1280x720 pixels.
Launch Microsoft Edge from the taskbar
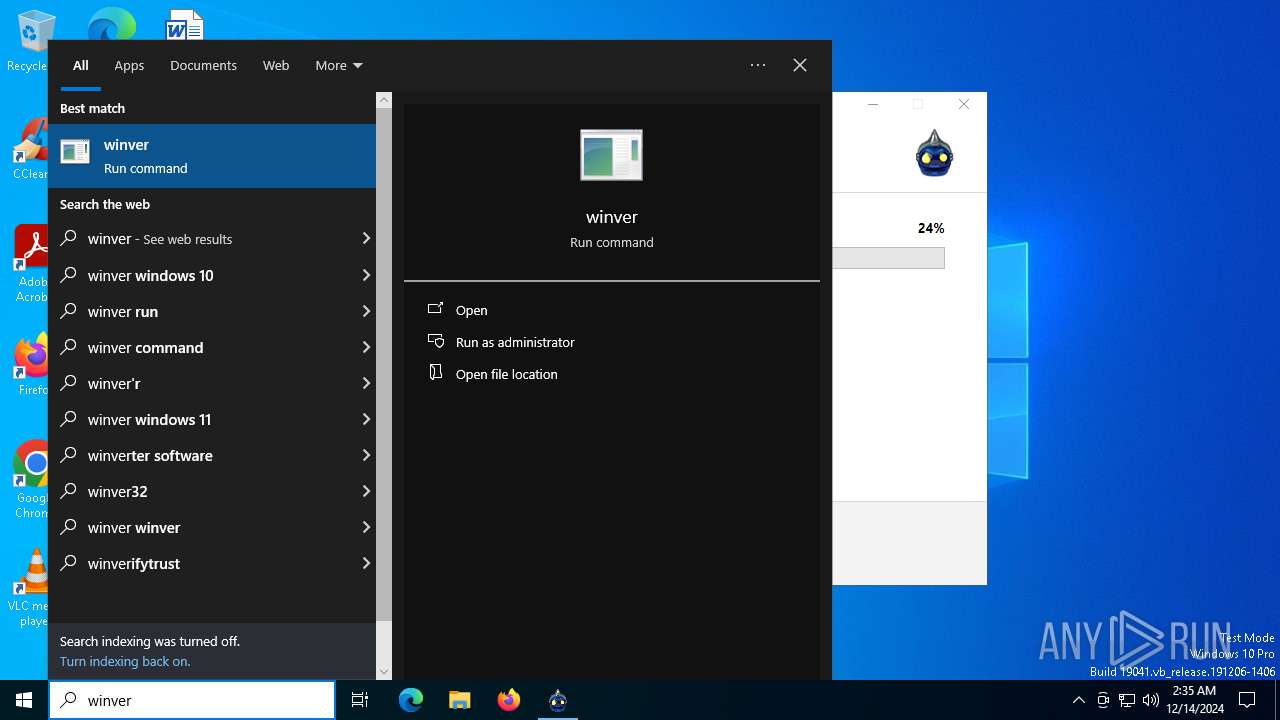[x=411, y=700]
